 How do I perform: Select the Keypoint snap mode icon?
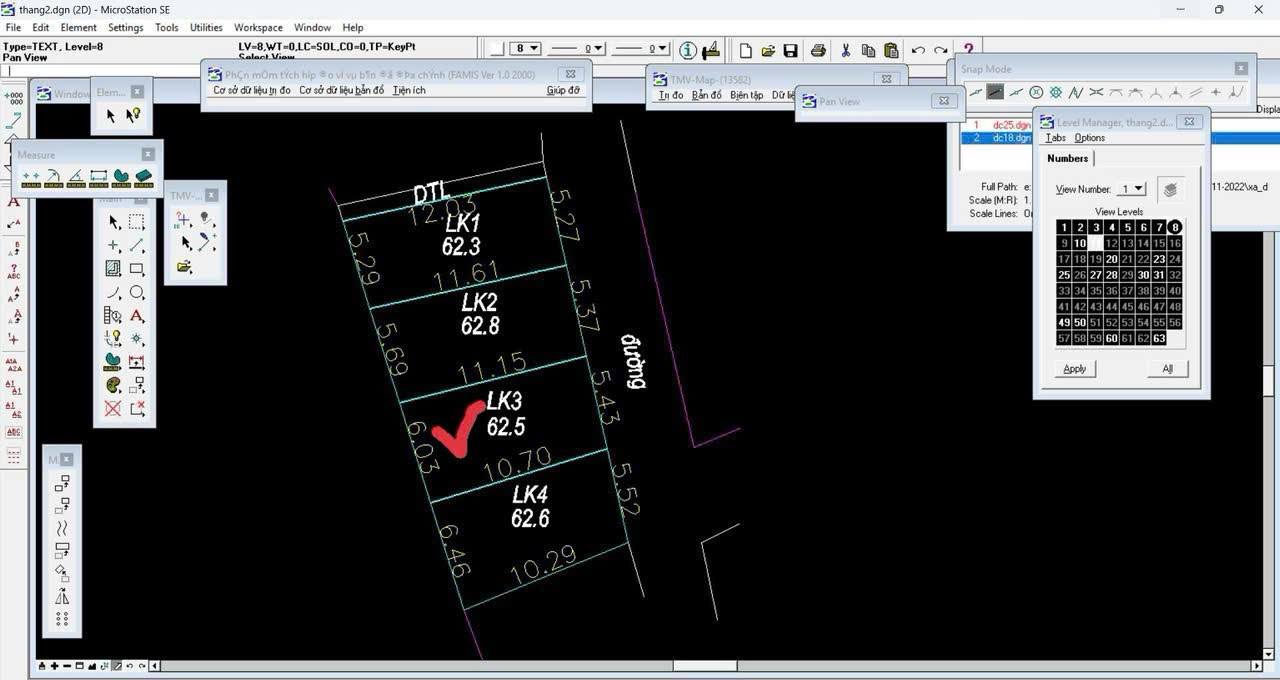coord(995,92)
